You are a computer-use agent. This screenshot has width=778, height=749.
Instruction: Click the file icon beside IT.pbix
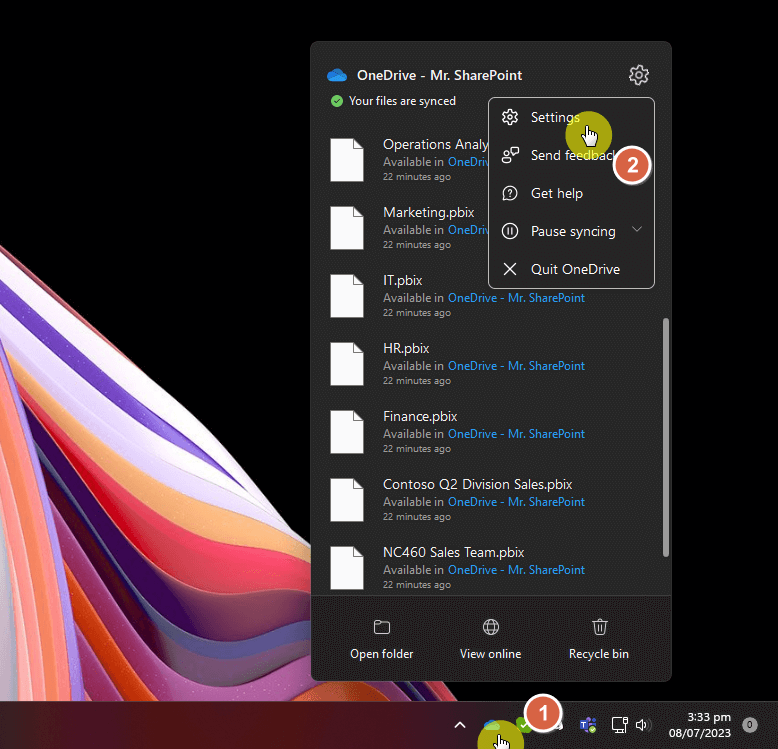click(x=347, y=296)
